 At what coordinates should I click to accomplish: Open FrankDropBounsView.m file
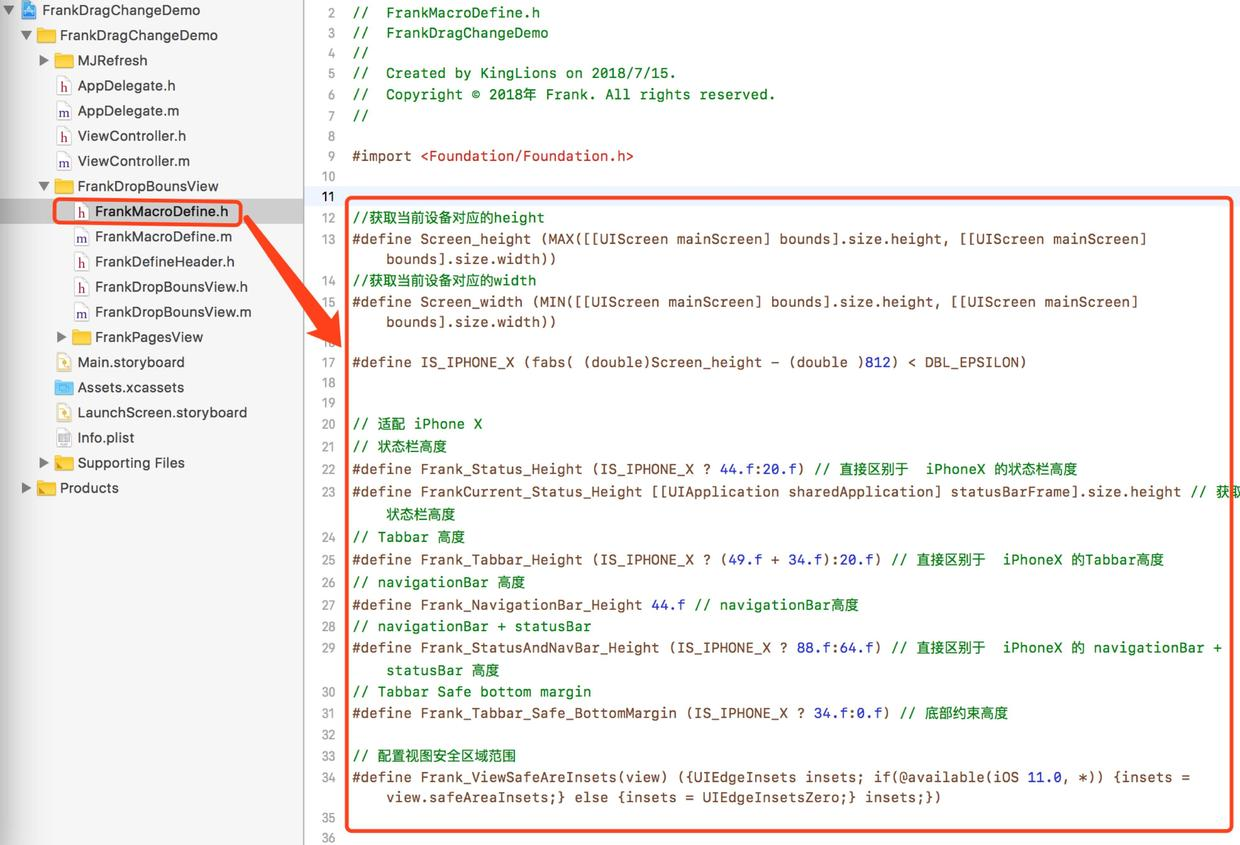pos(173,312)
